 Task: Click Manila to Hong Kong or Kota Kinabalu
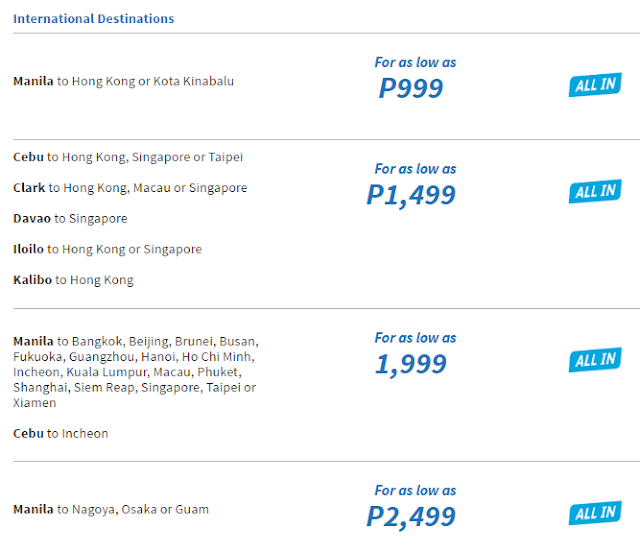coord(123,81)
